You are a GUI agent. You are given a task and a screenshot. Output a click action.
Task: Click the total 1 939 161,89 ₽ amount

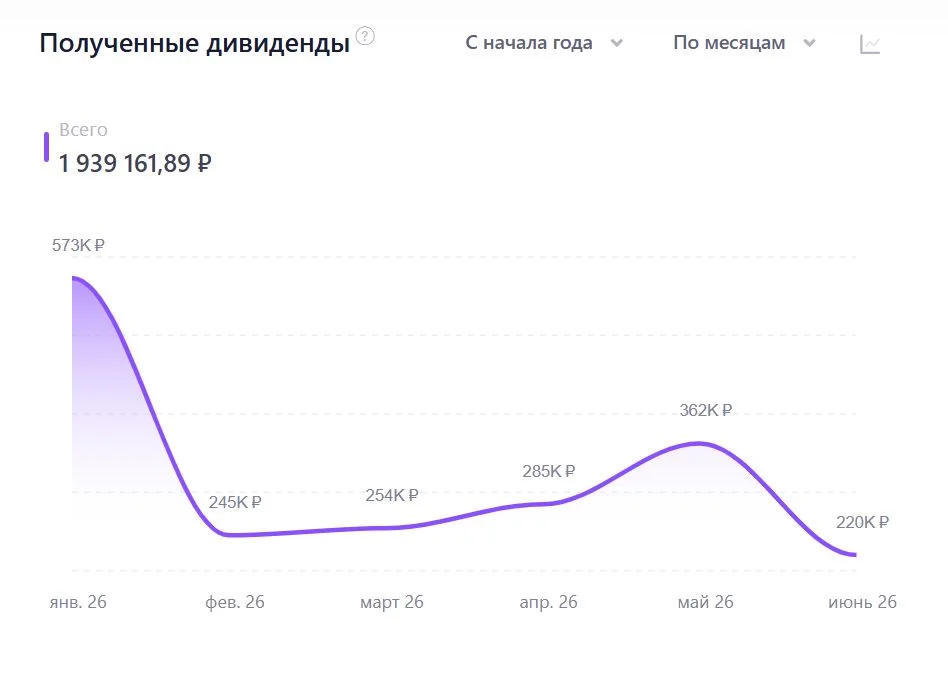[135, 163]
